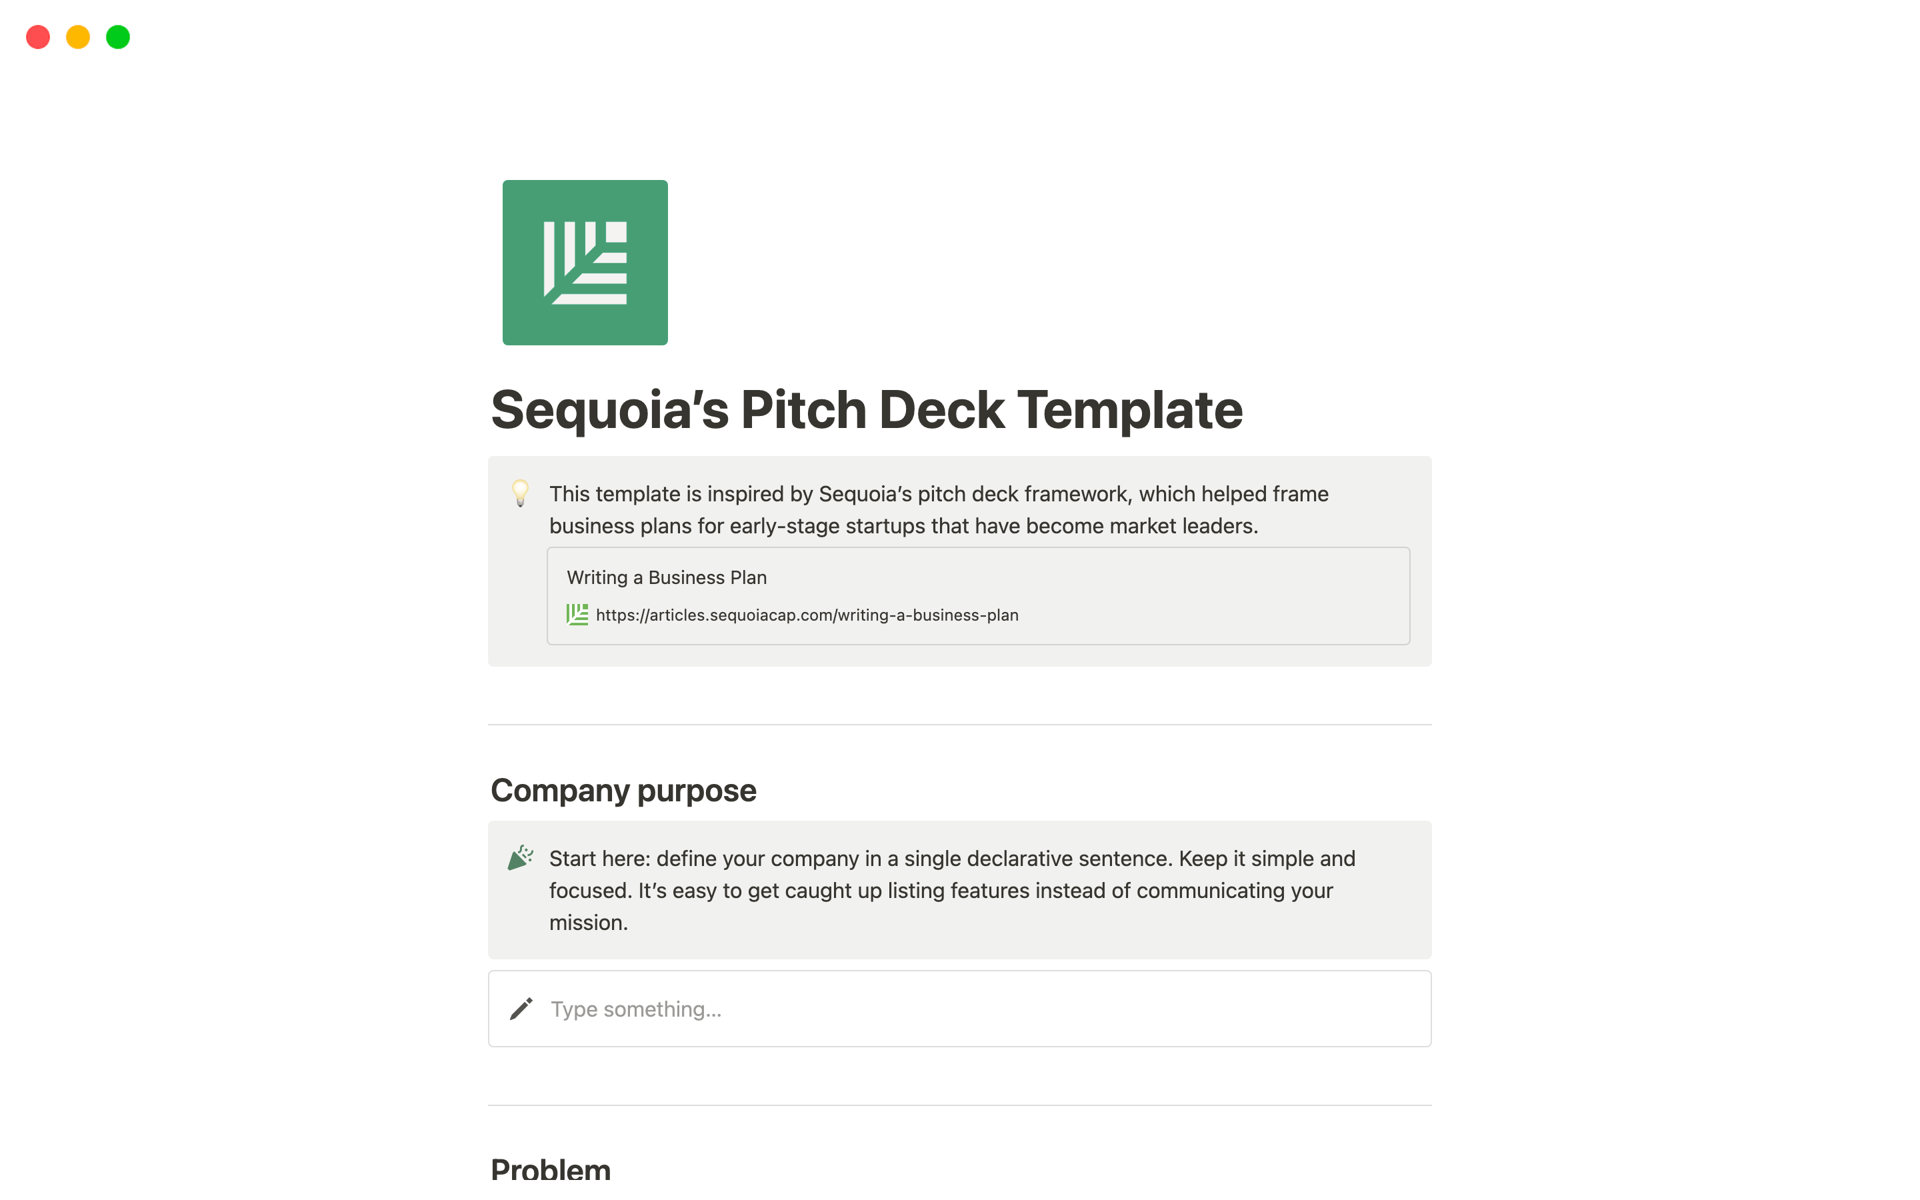This screenshot has width=1920, height=1200.
Task: Click the party popper callout icon
Action: point(520,858)
